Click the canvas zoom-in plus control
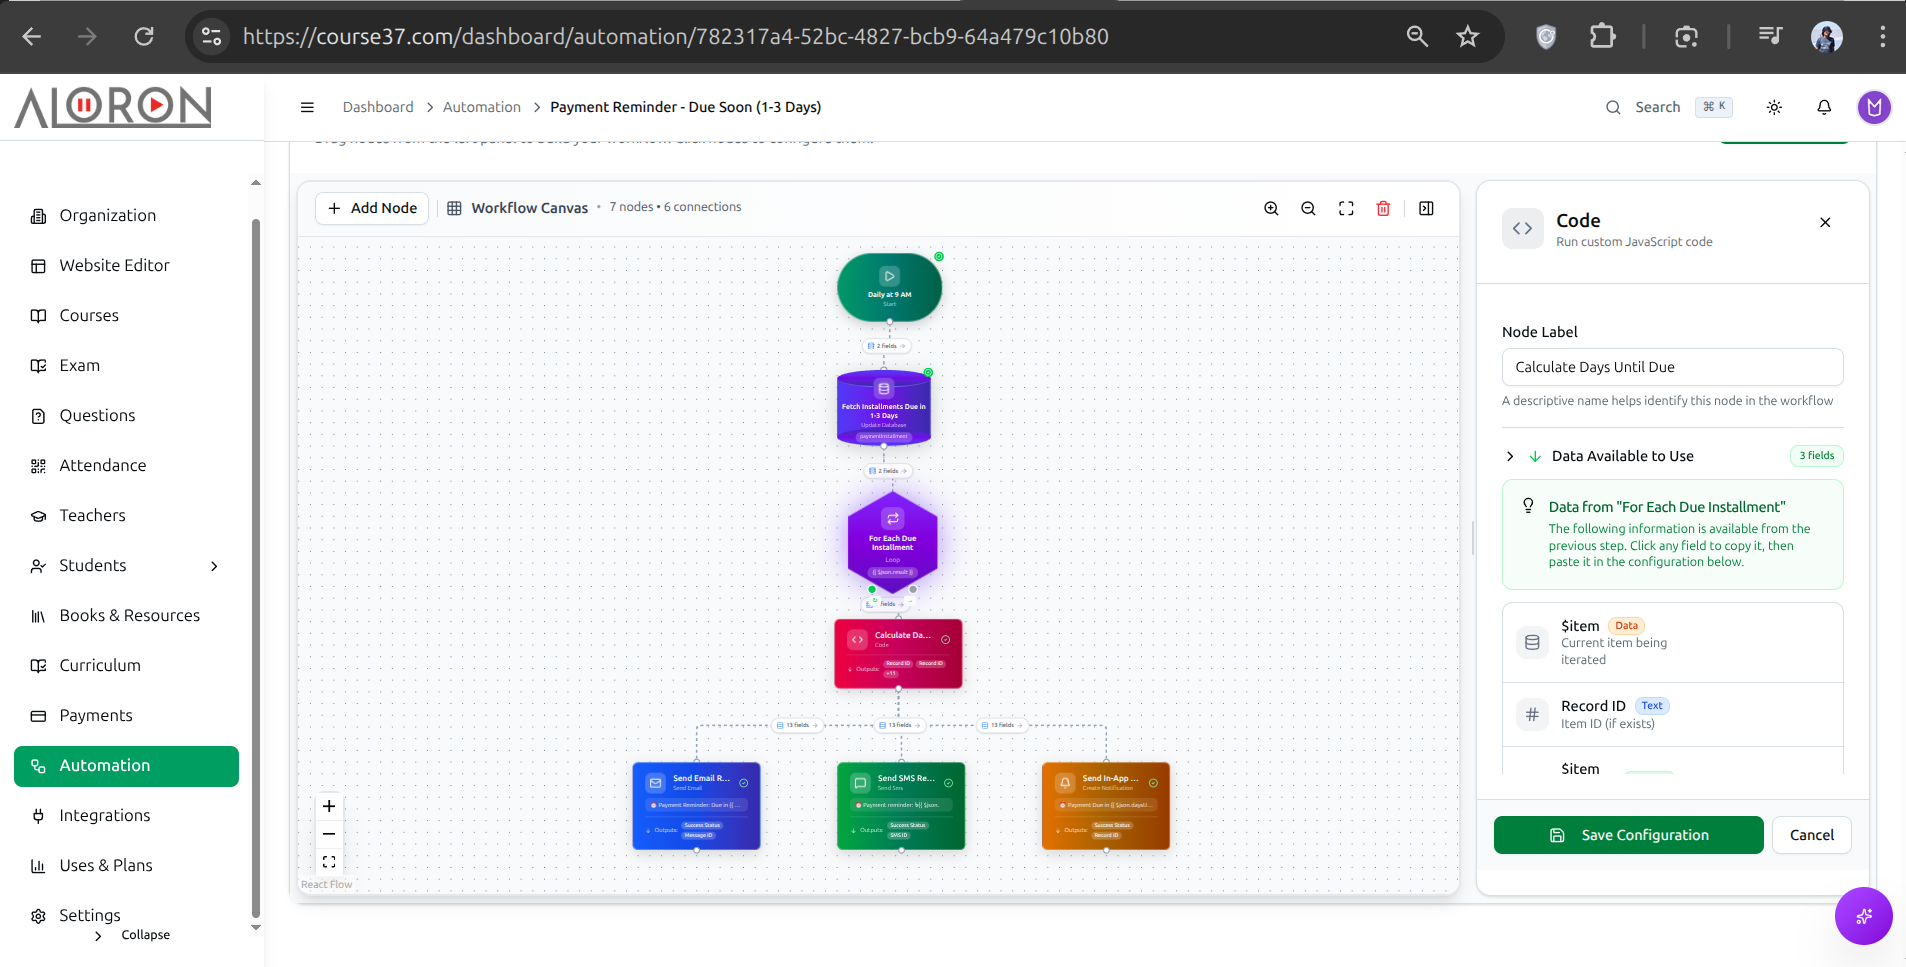This screenshot has width=1906, height=967. click(x=329, y=806)
